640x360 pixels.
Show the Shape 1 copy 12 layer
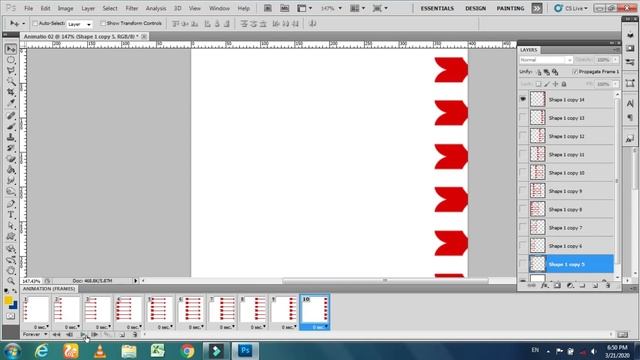[523, 136]
